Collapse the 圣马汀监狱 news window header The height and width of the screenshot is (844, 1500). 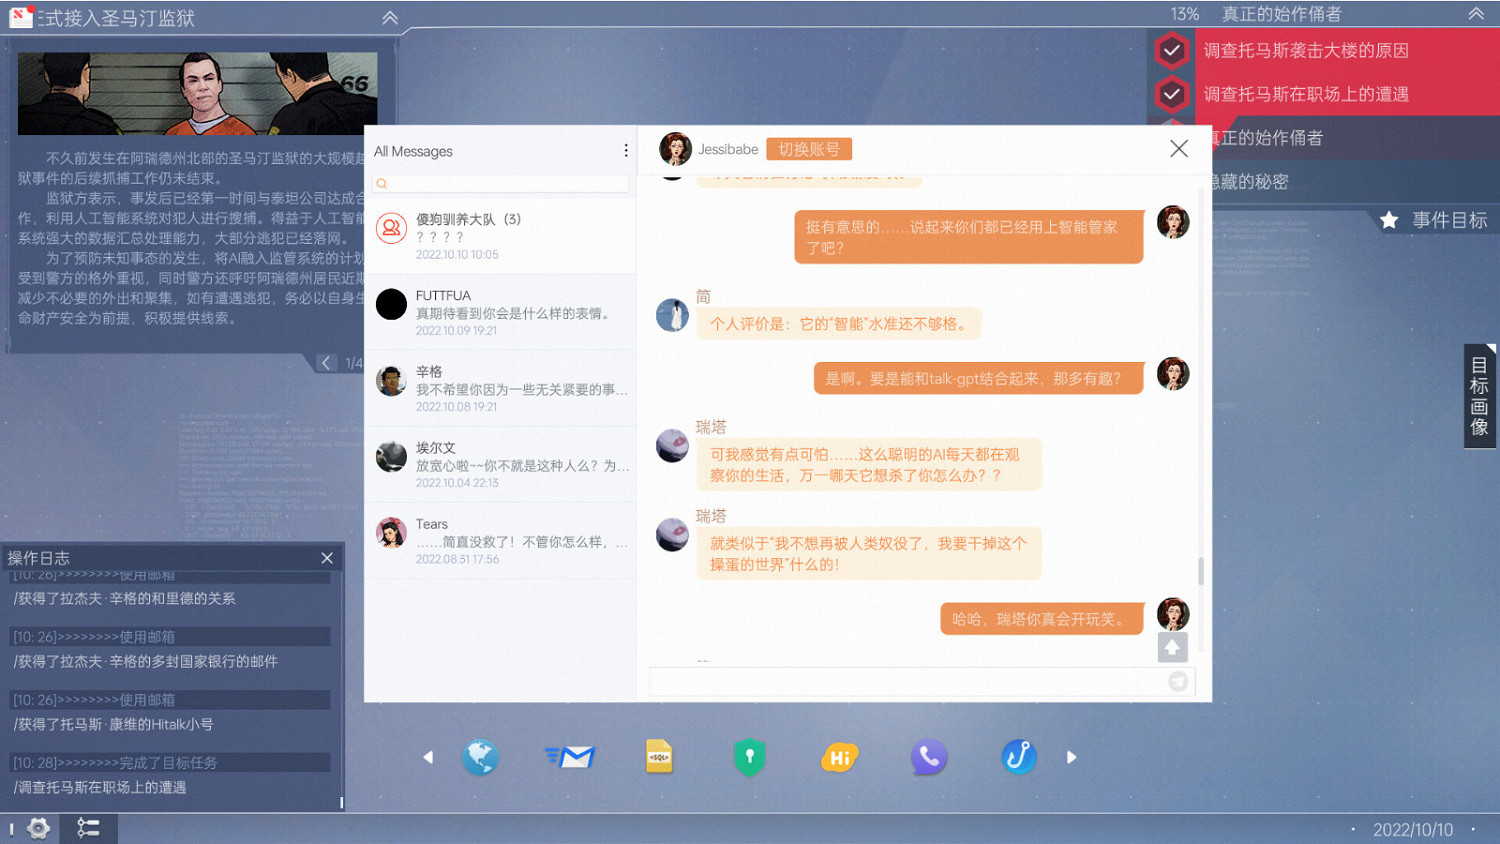coord(389,17)
